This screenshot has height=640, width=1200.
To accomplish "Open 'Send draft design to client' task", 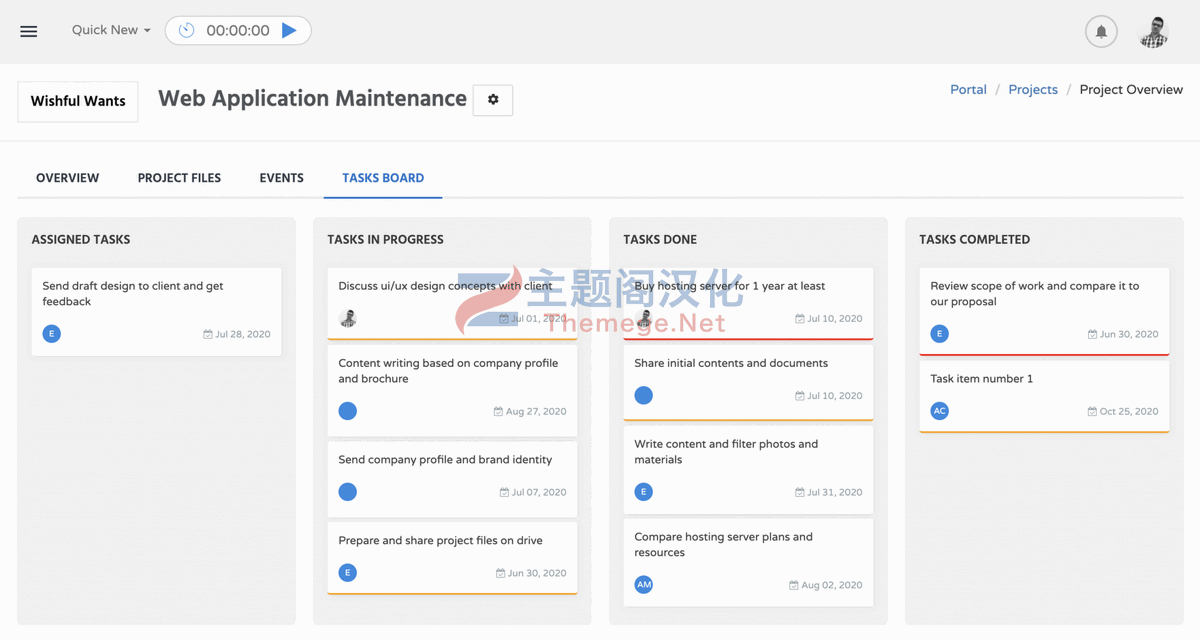I will coord(133,293).
